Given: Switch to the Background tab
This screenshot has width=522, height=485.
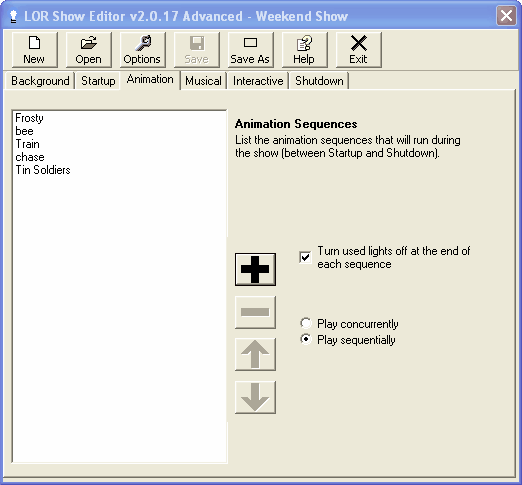Looking at the screenshot, I should point(40,81).
